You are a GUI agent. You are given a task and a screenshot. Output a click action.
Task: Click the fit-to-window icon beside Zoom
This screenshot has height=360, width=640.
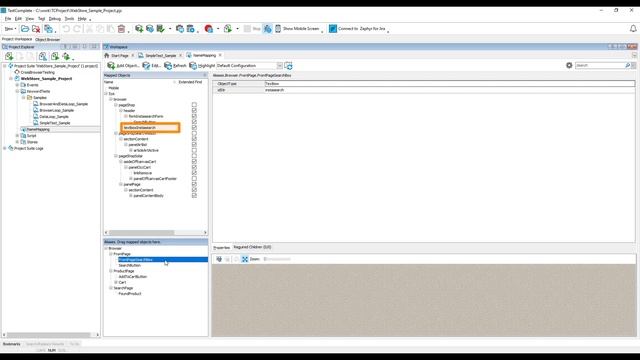point(245,259)
